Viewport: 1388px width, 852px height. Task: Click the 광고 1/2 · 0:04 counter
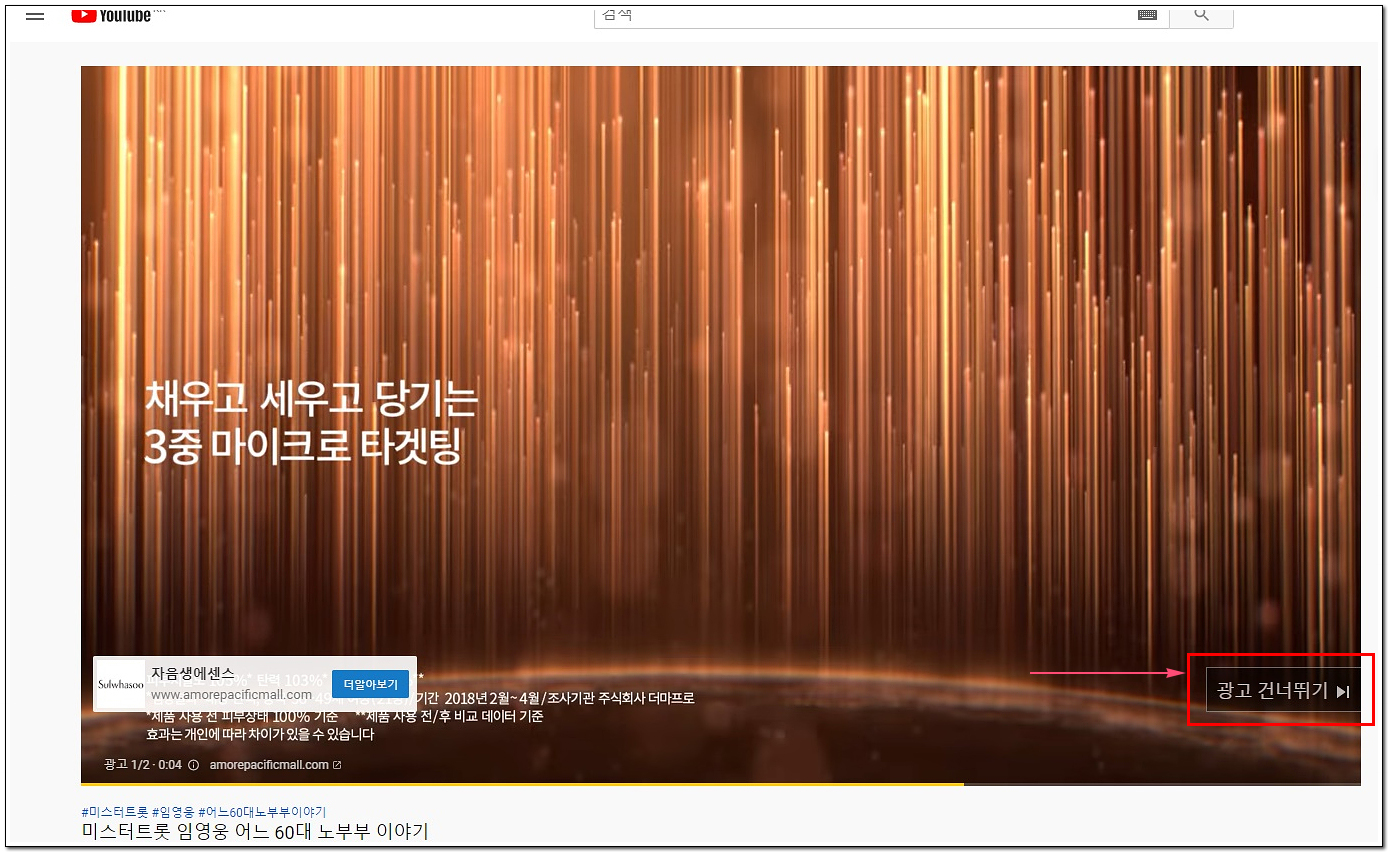pos(142,765)
